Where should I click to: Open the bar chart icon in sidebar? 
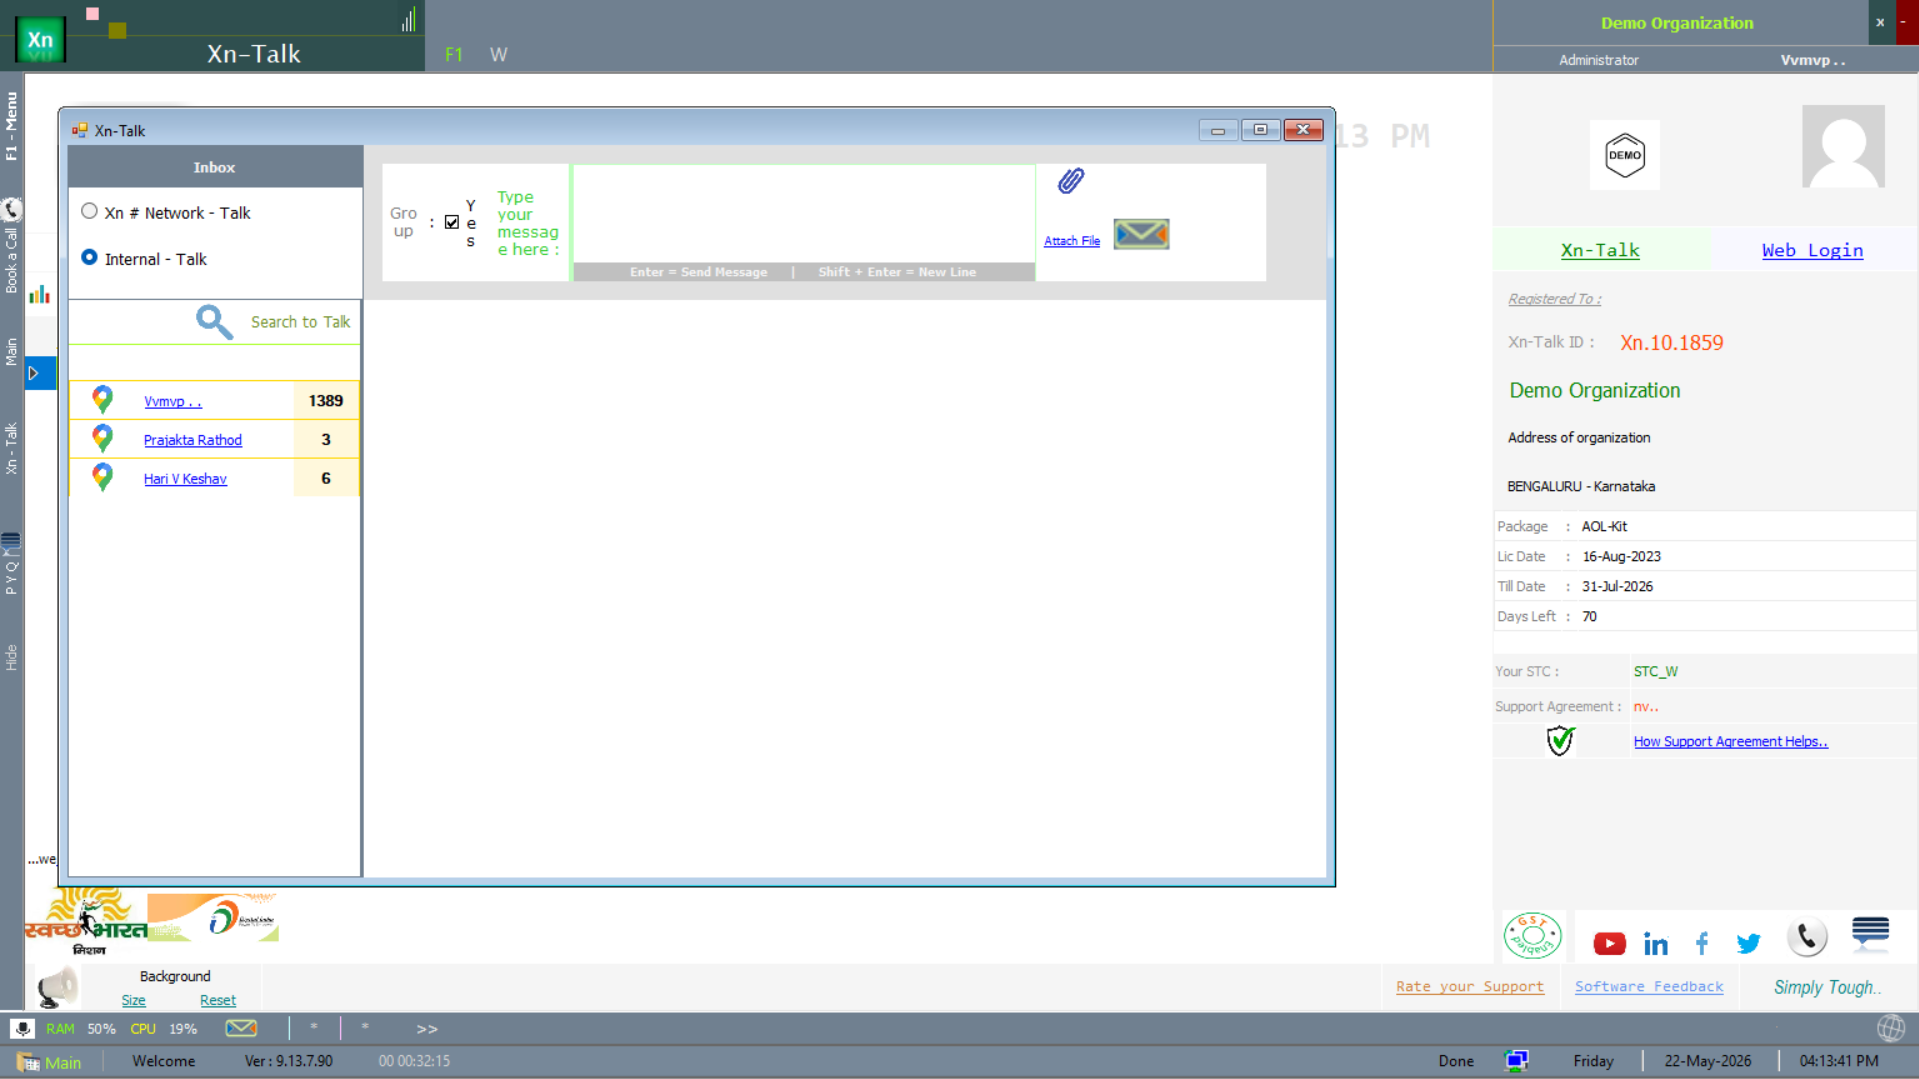click(39, 294)
